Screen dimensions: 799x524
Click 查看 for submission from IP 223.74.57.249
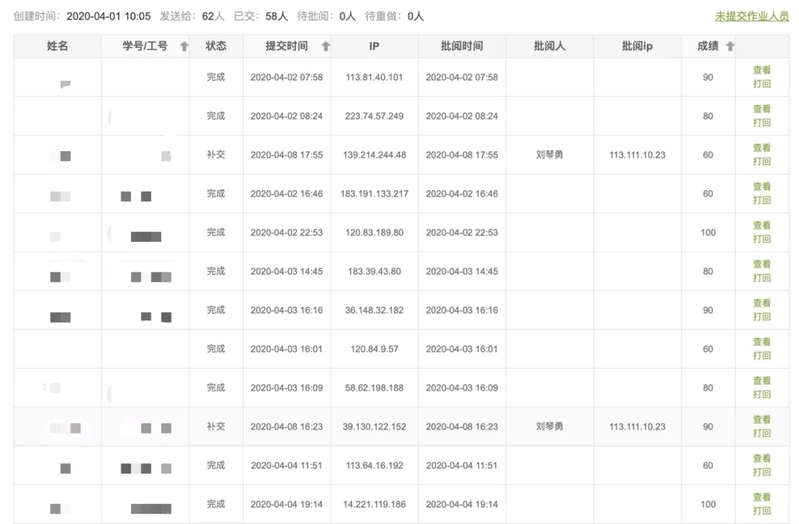point(761,109)
